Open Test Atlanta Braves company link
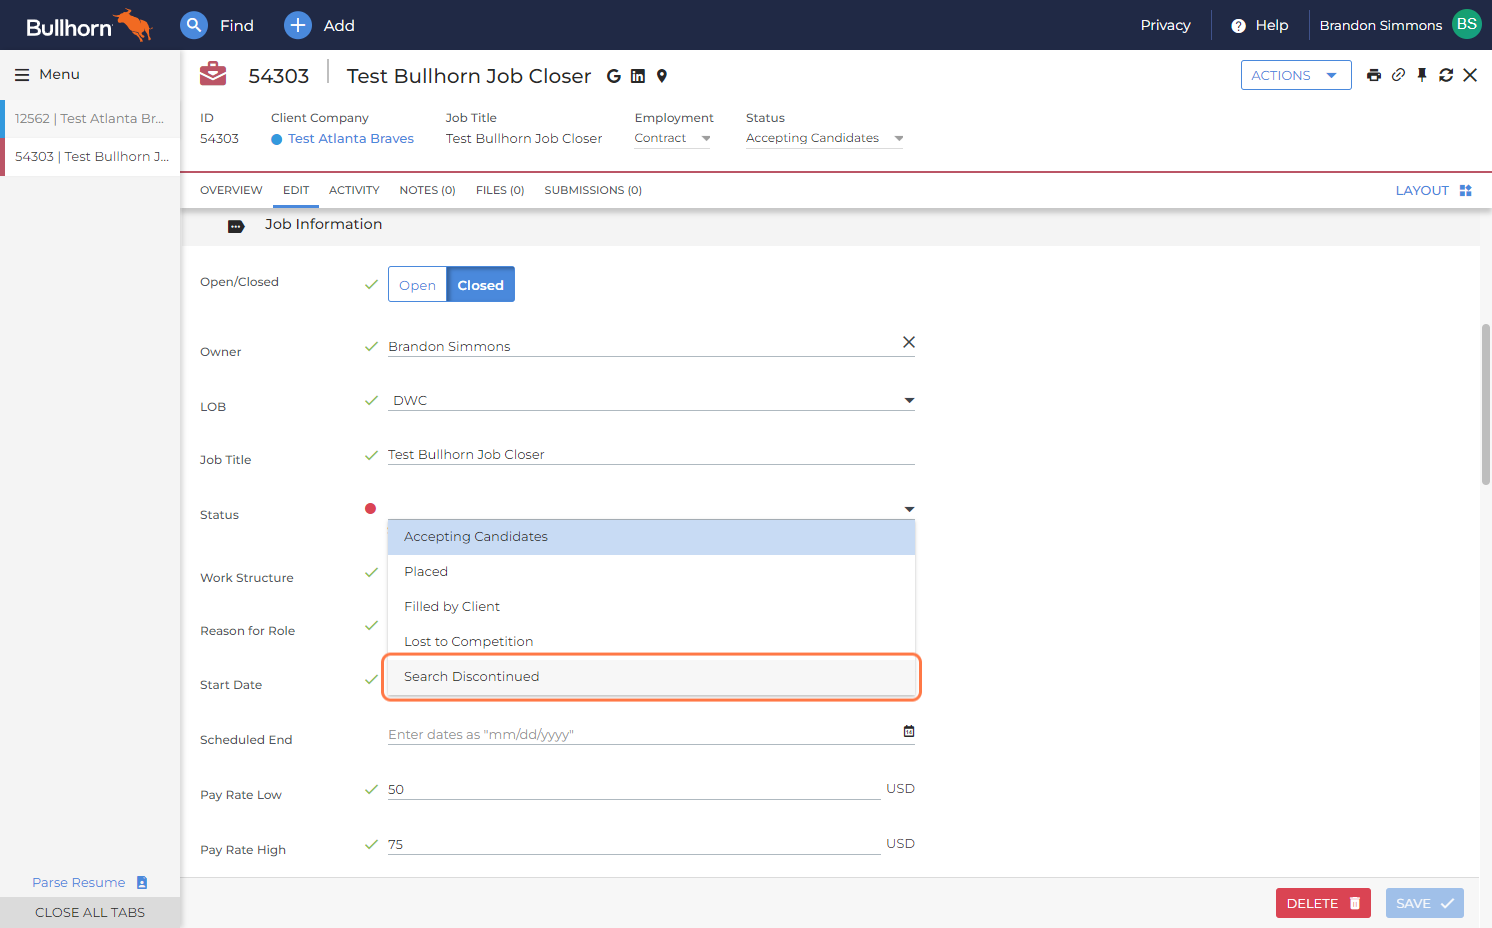 350,139
